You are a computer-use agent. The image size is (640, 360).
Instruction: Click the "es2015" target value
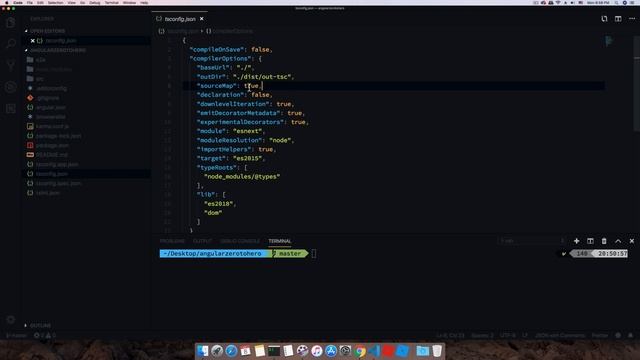(x=247, y=158)
